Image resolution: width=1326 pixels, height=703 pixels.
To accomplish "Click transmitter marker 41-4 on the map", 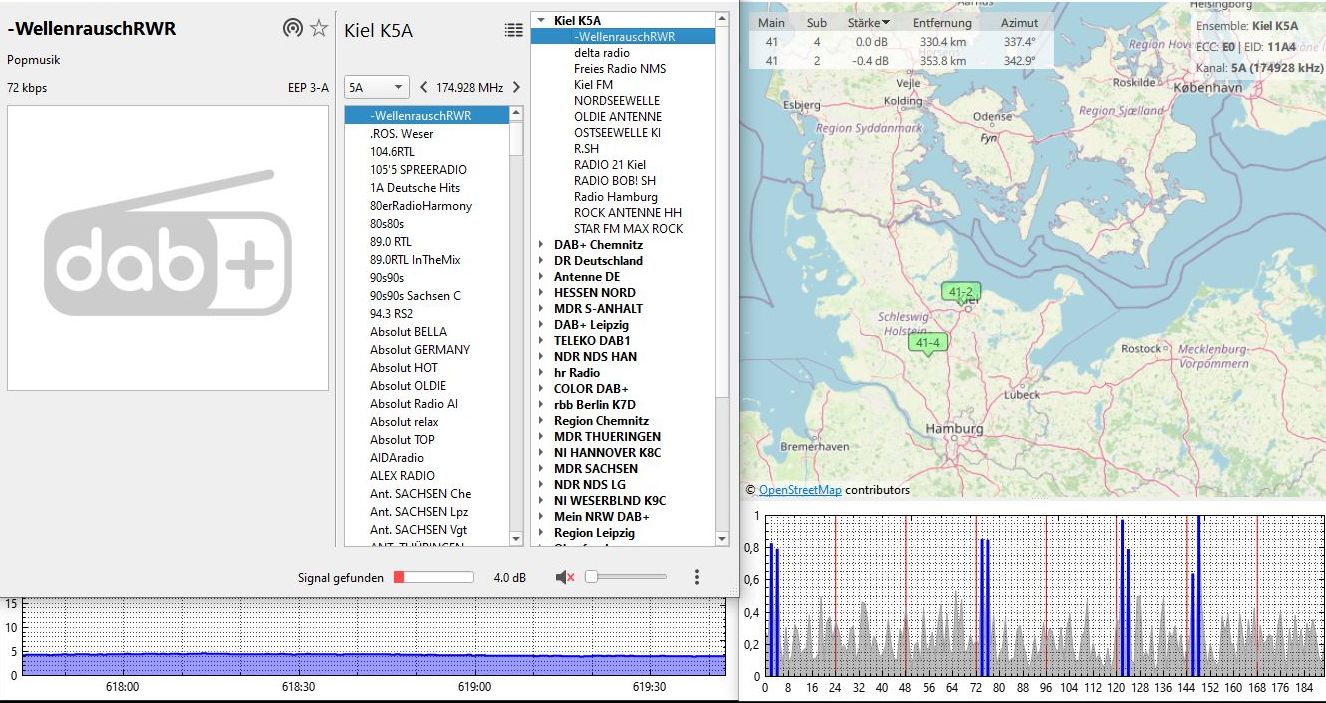I will 927,343.
